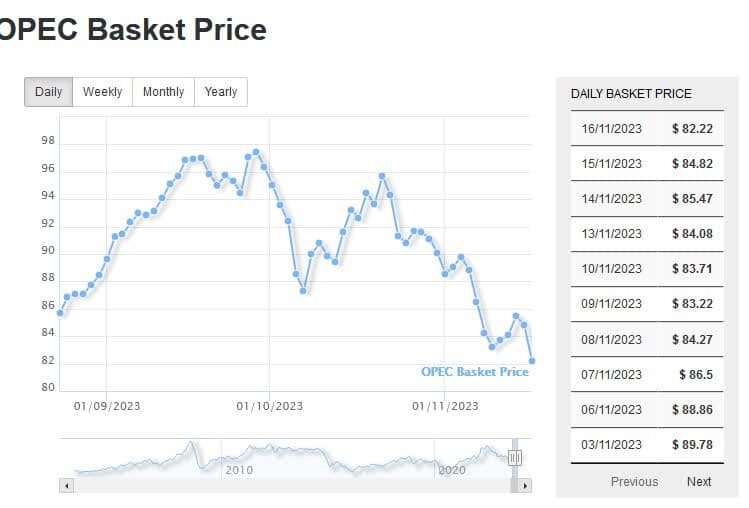
Task: Click the 2010 region in navigator
Action: click(x=239, y=469)
